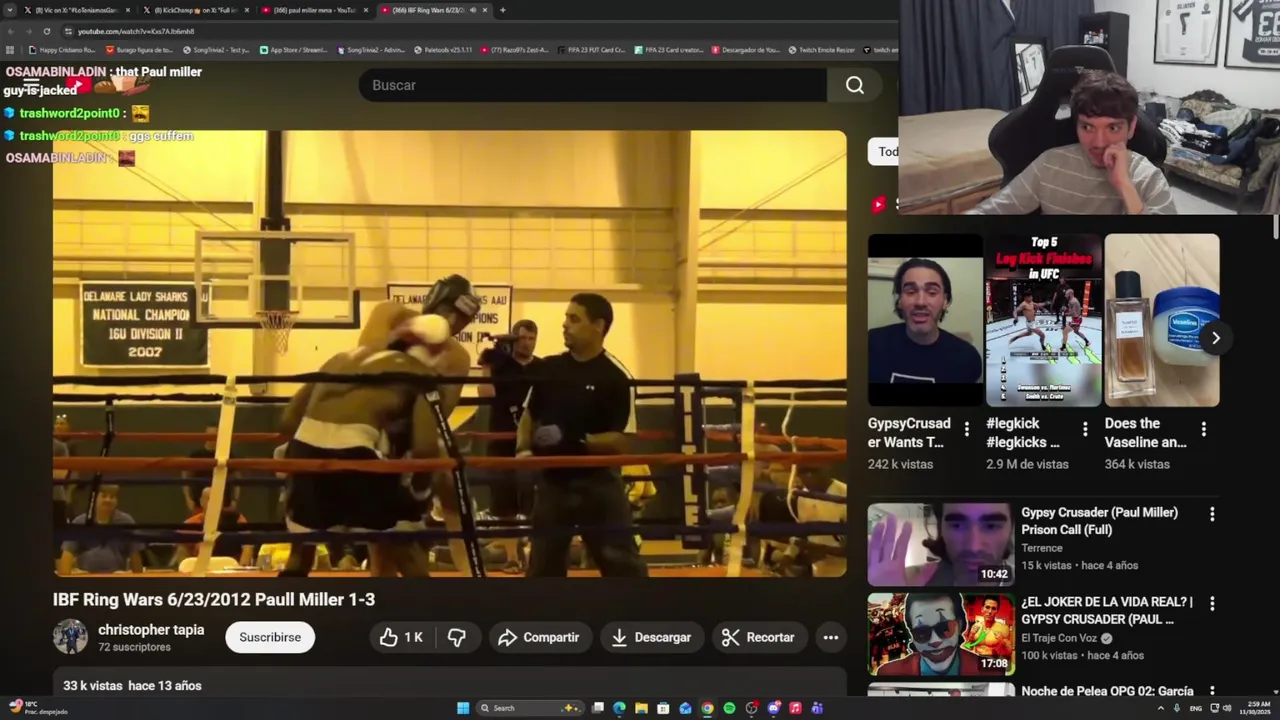Screen dimensions: 1280x720
Task: Close the paul miller mma tab
Action: (x=366, y=10)
